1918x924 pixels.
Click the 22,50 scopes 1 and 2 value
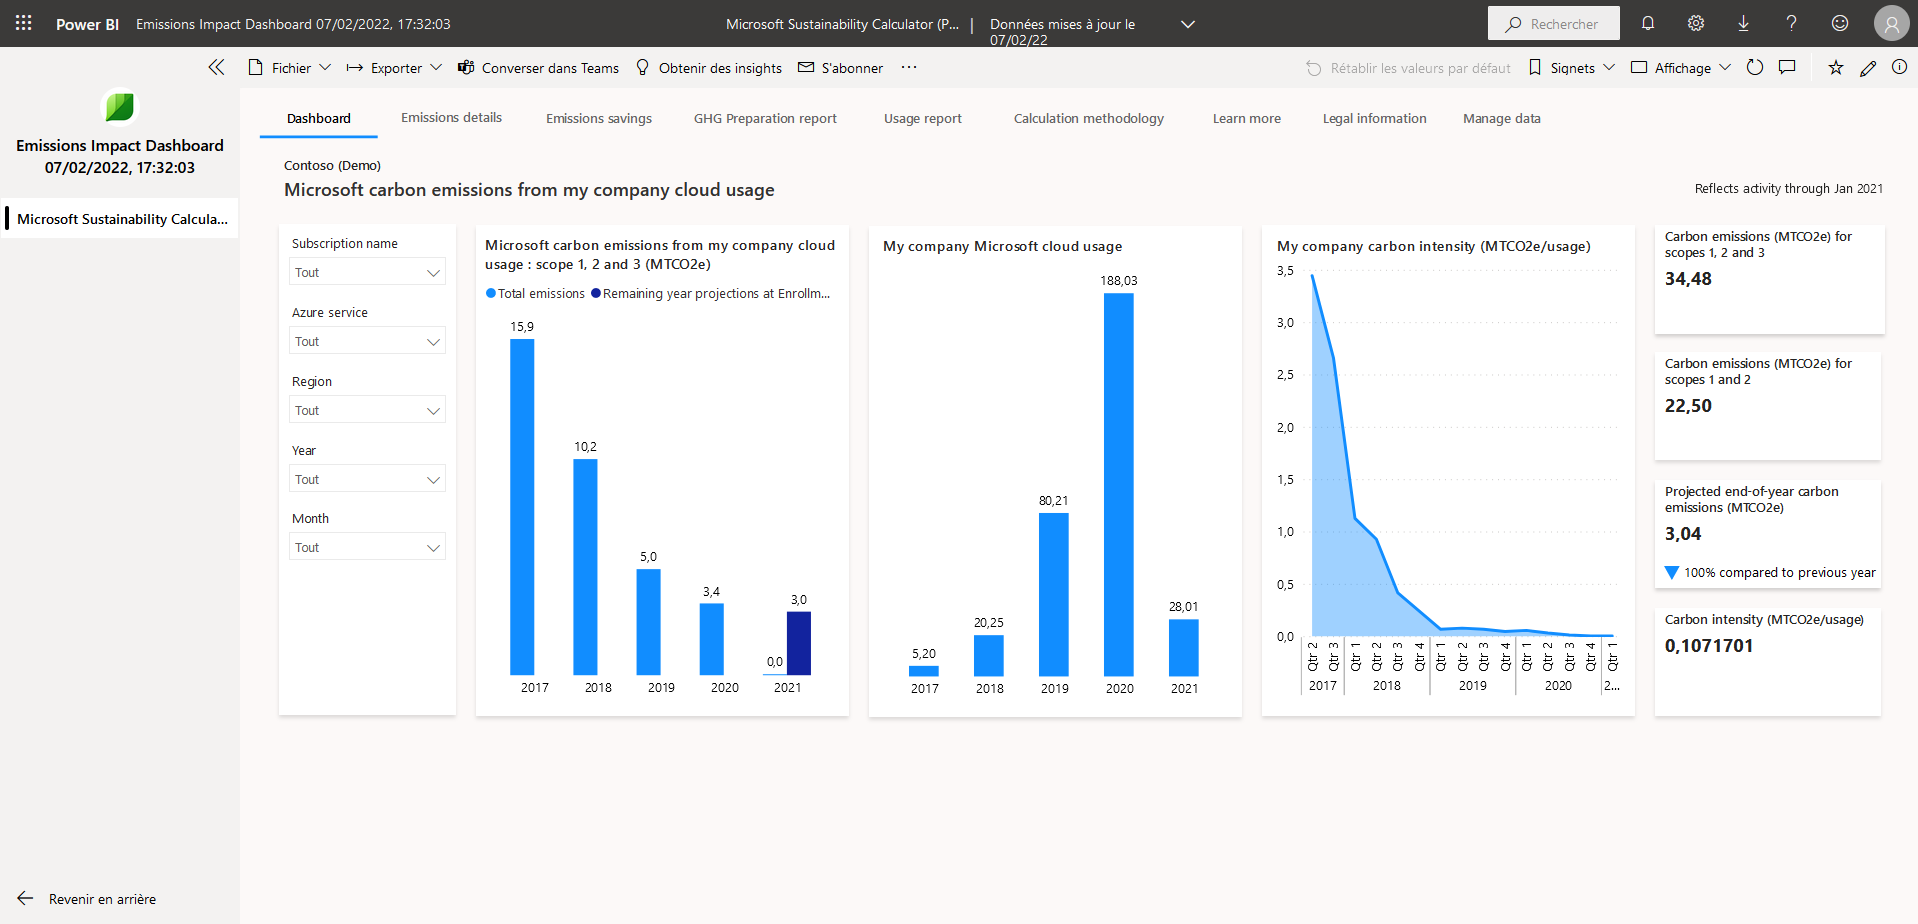1688,406
